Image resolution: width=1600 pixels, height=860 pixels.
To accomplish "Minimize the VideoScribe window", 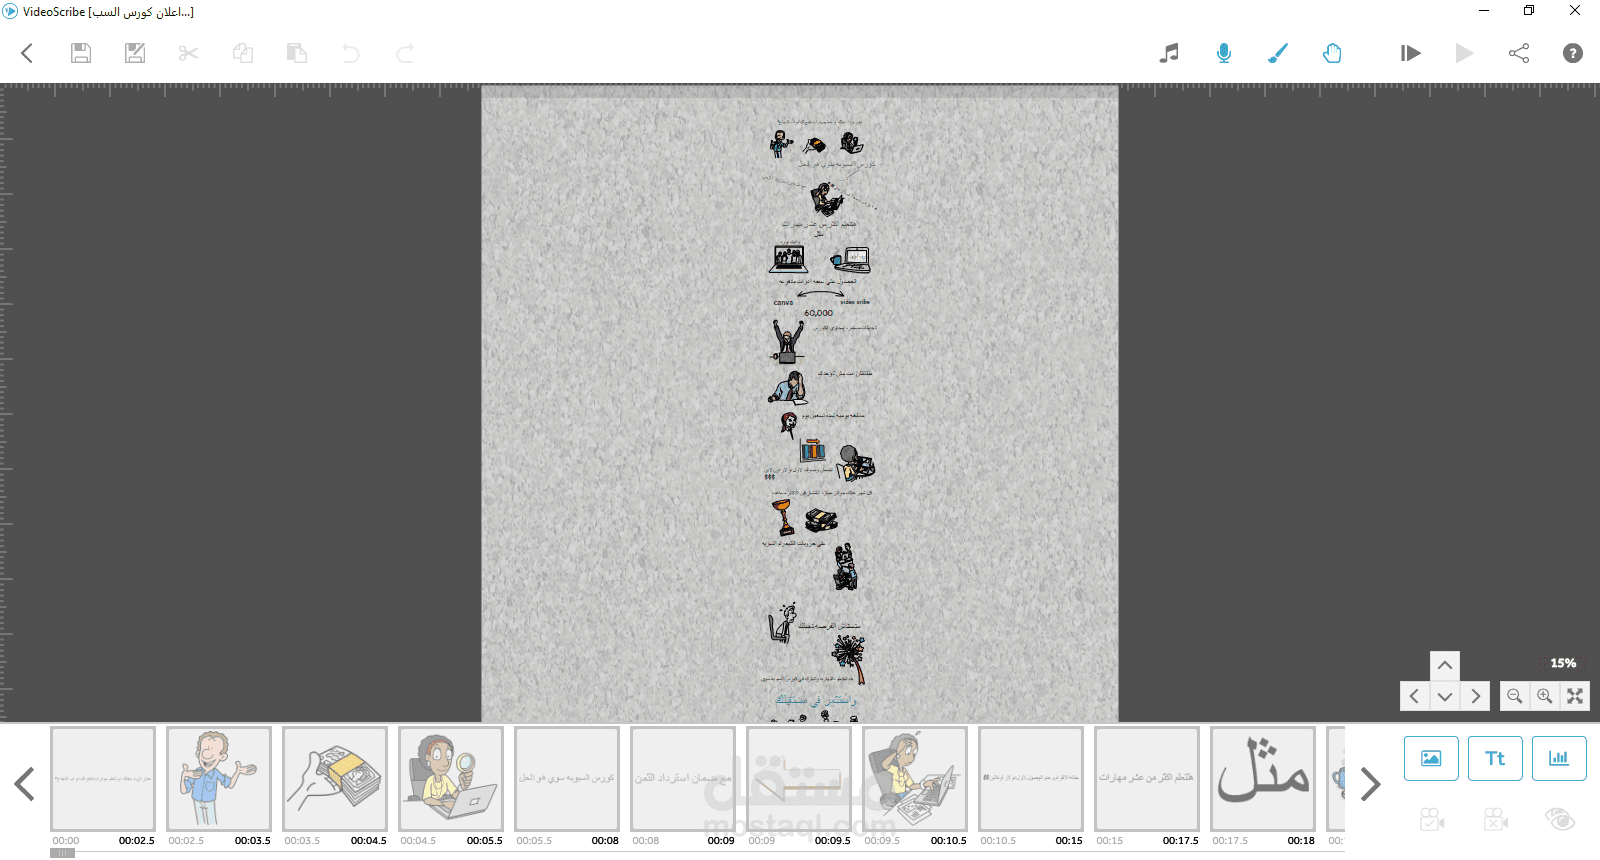I will click(1484, 11).
